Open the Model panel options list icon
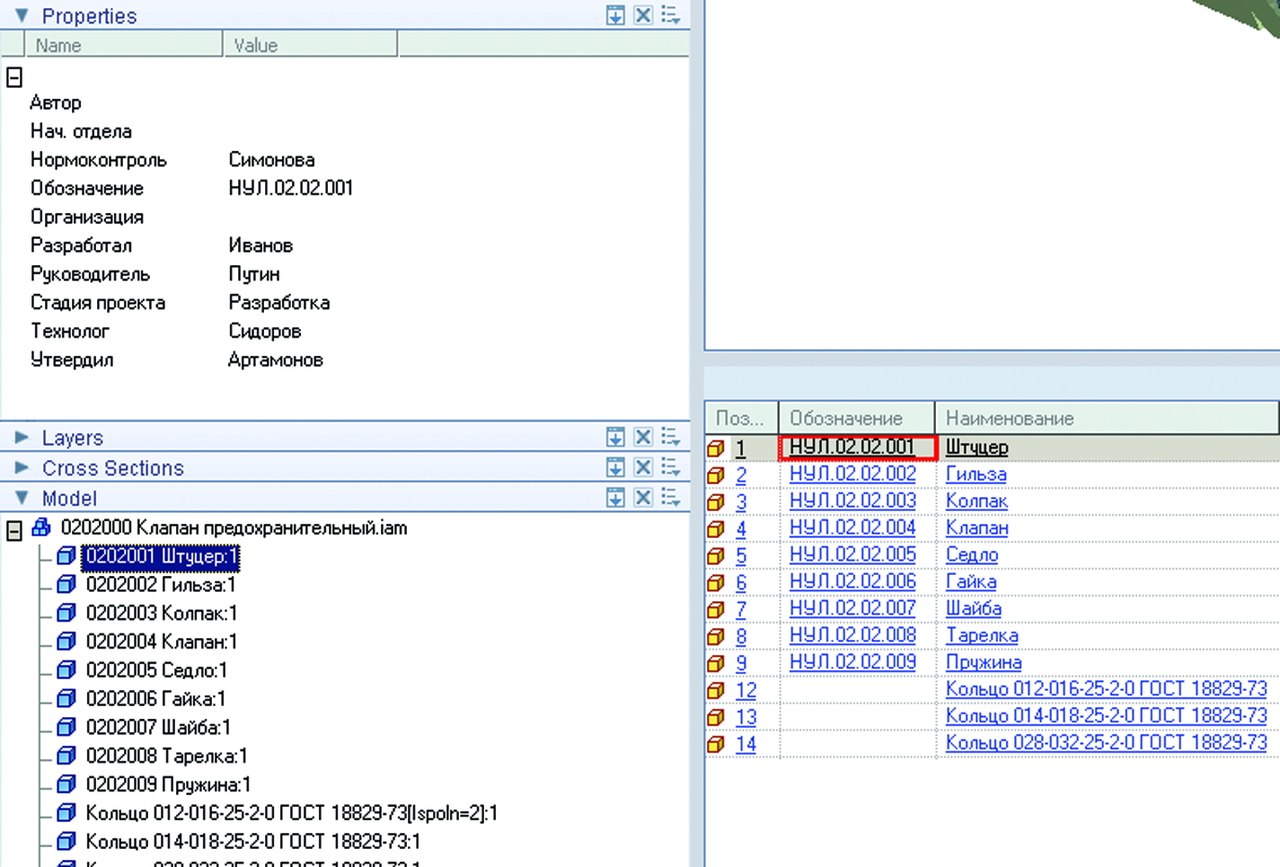Screen dimensions: 1280x867 coord(671,498)
